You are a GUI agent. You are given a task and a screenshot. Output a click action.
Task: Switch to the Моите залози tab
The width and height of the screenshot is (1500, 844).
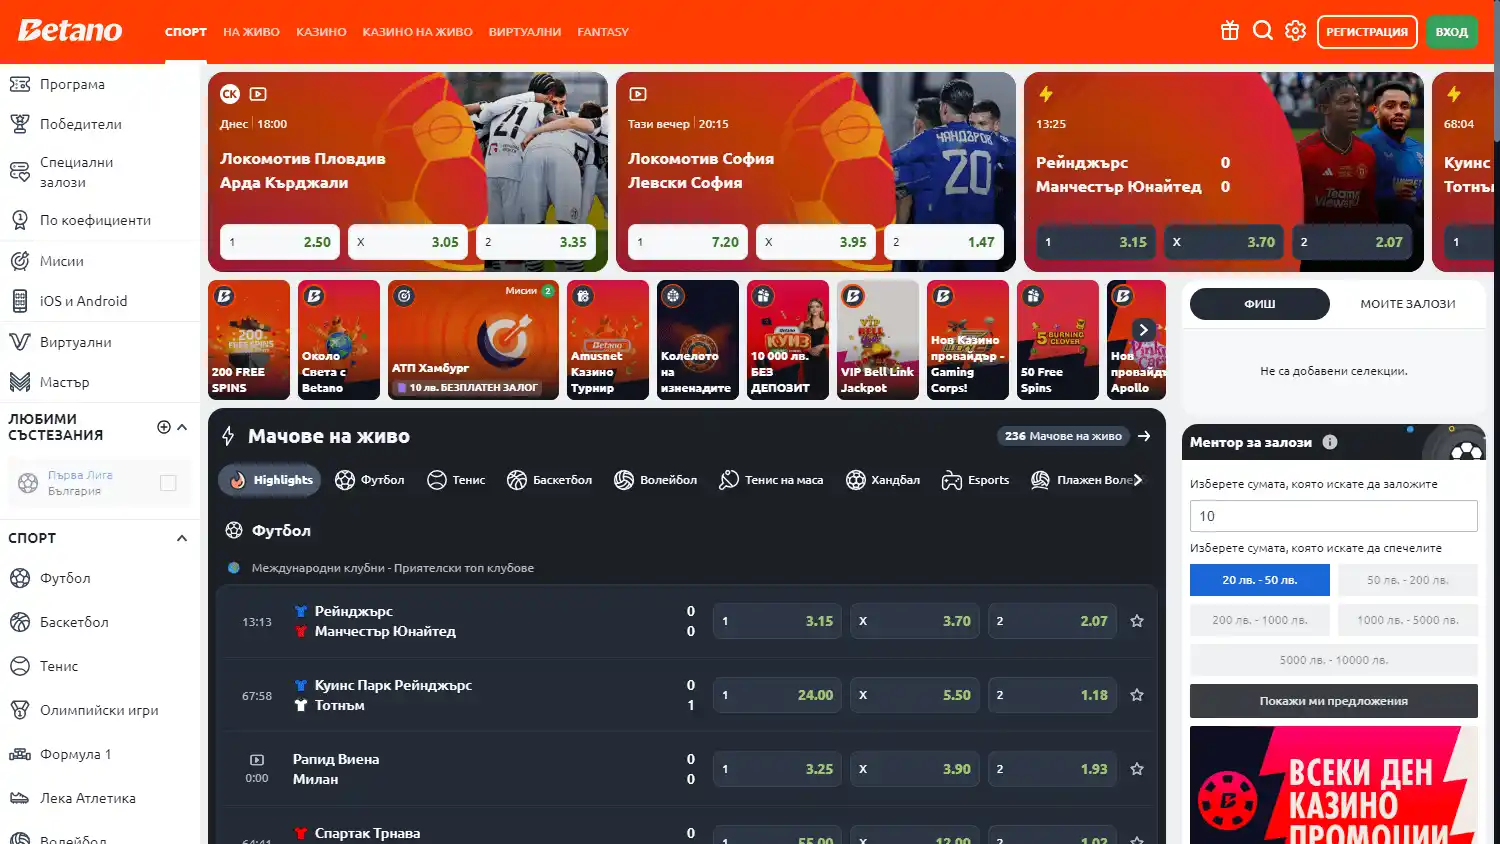[x=1407, y=304]
